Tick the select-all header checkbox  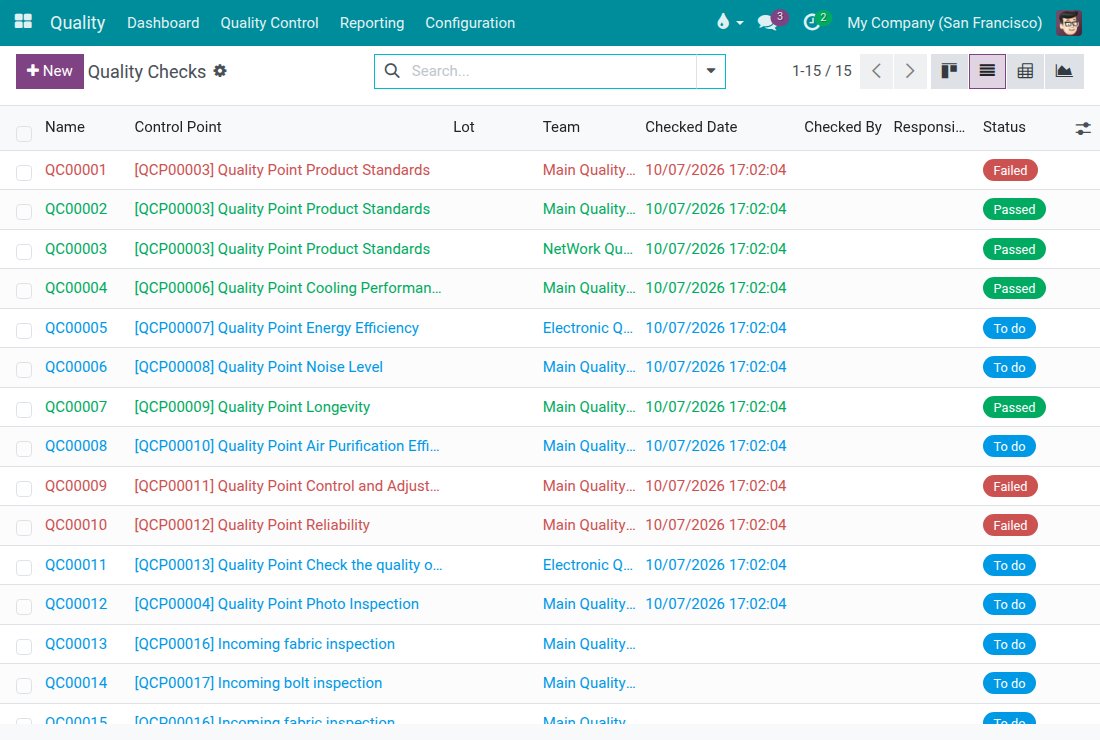(x=24, y=133)
